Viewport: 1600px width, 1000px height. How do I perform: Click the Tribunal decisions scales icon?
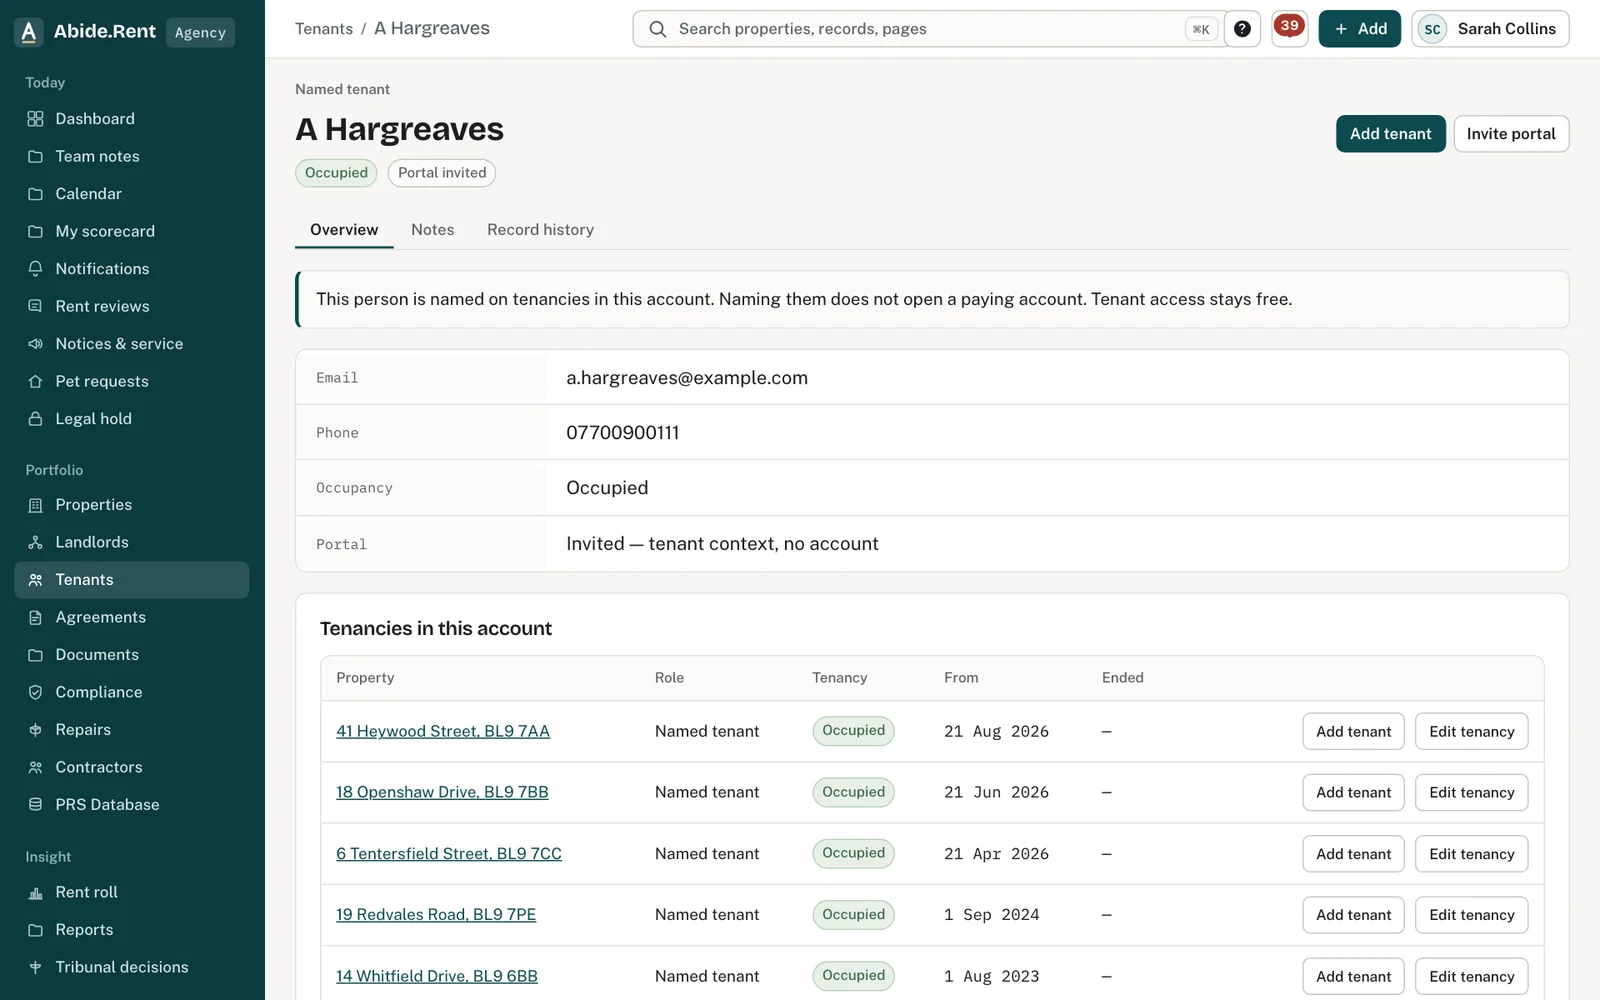(x=35, y=967)
